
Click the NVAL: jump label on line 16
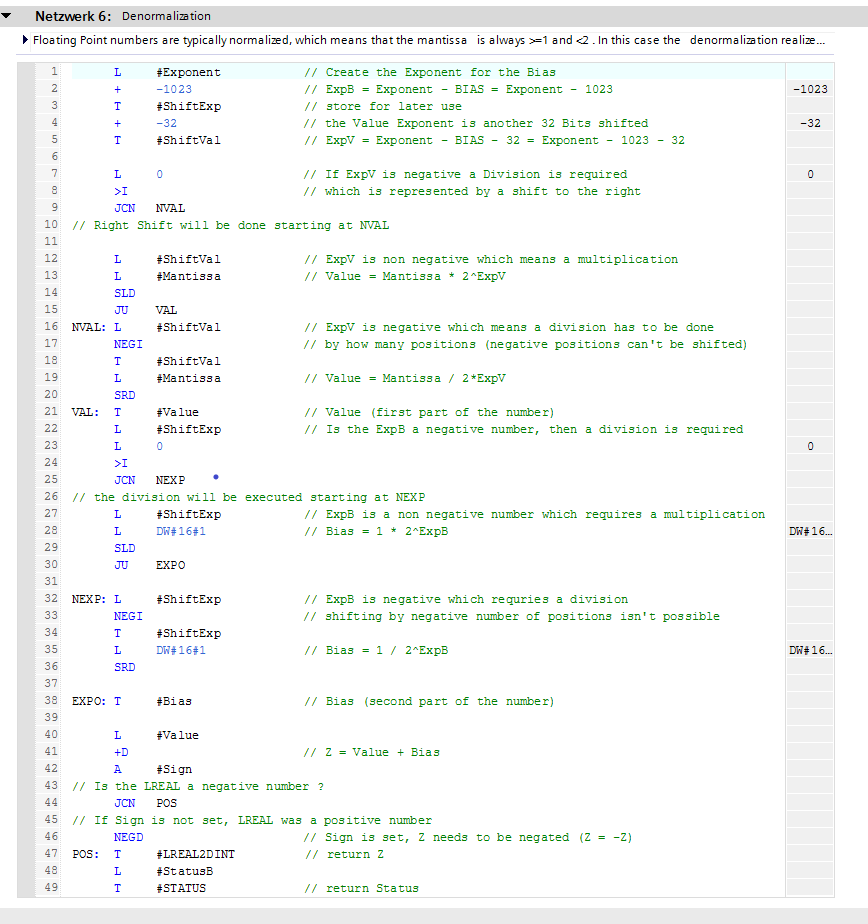click(88, 327)
